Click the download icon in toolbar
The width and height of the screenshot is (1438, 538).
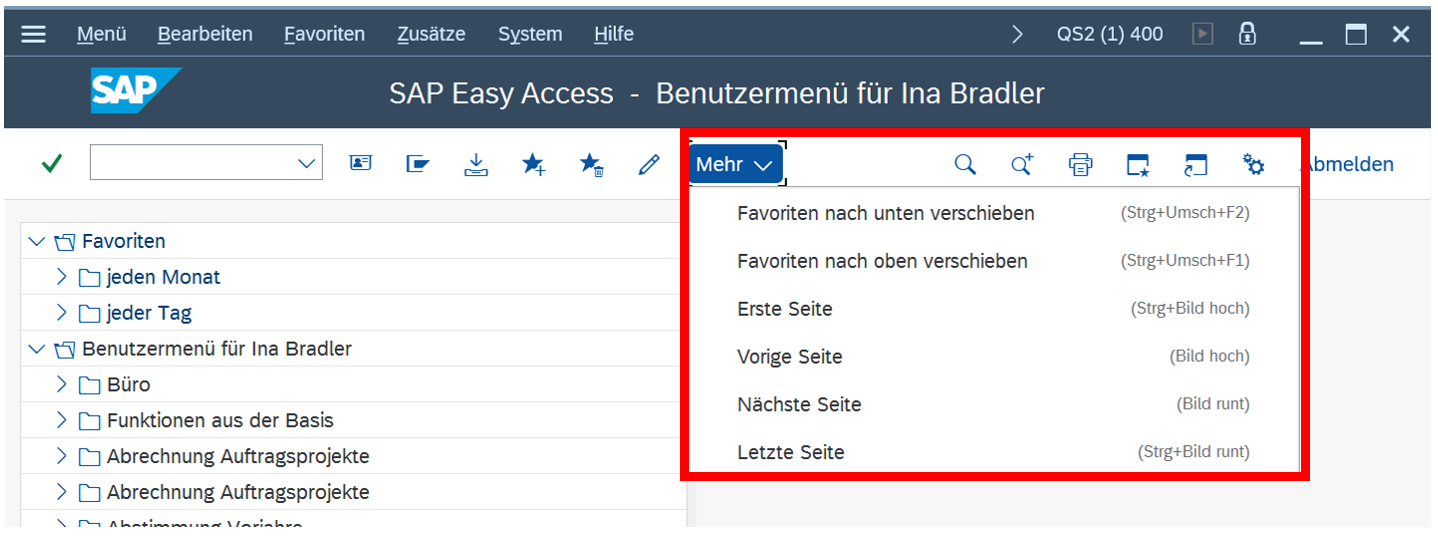476,164
